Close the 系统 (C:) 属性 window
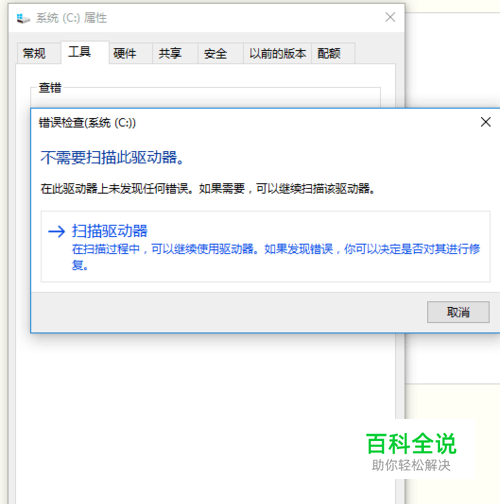This screenshot has width=500, height=504. (x=390, y=17)
